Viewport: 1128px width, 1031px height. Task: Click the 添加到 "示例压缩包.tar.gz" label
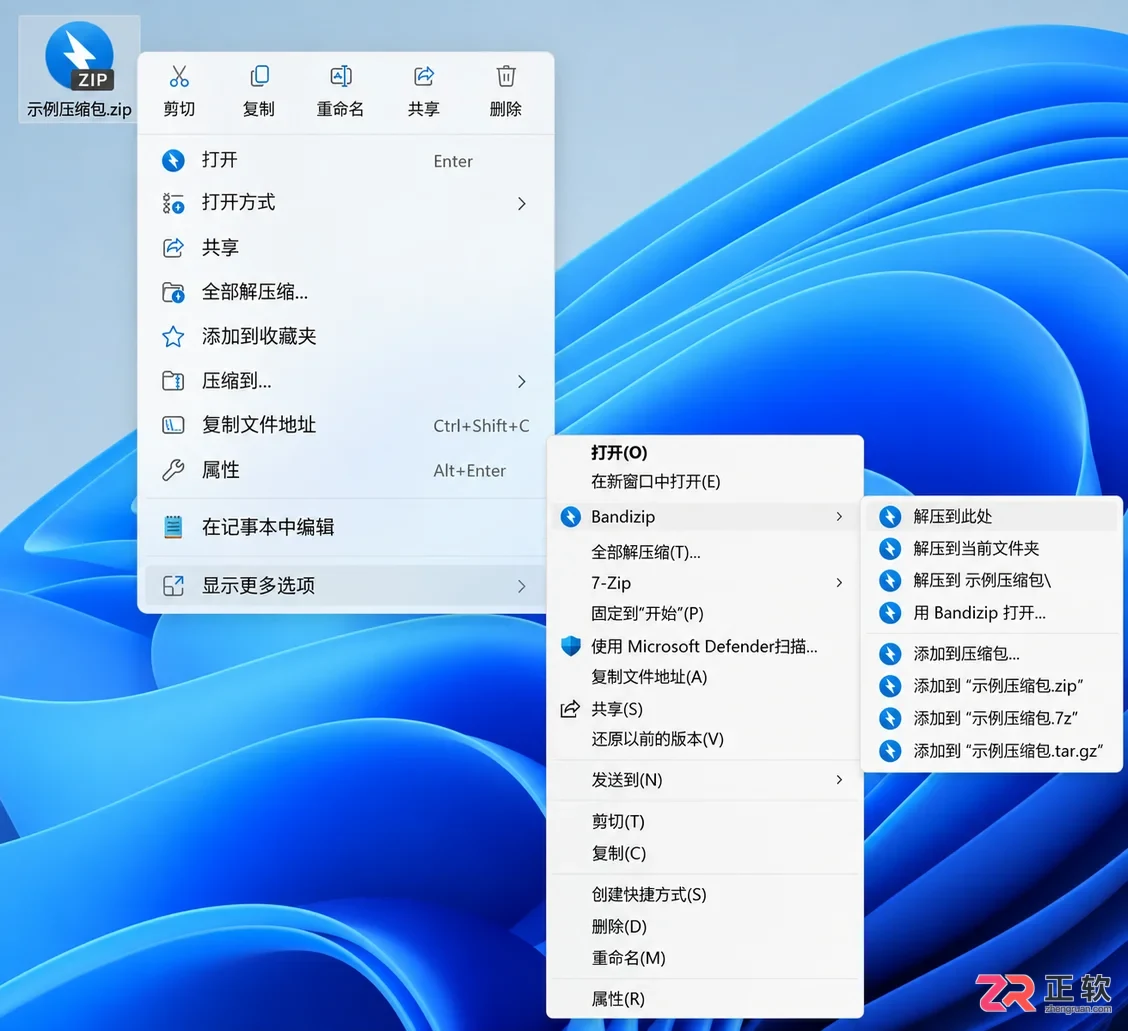1008,750
